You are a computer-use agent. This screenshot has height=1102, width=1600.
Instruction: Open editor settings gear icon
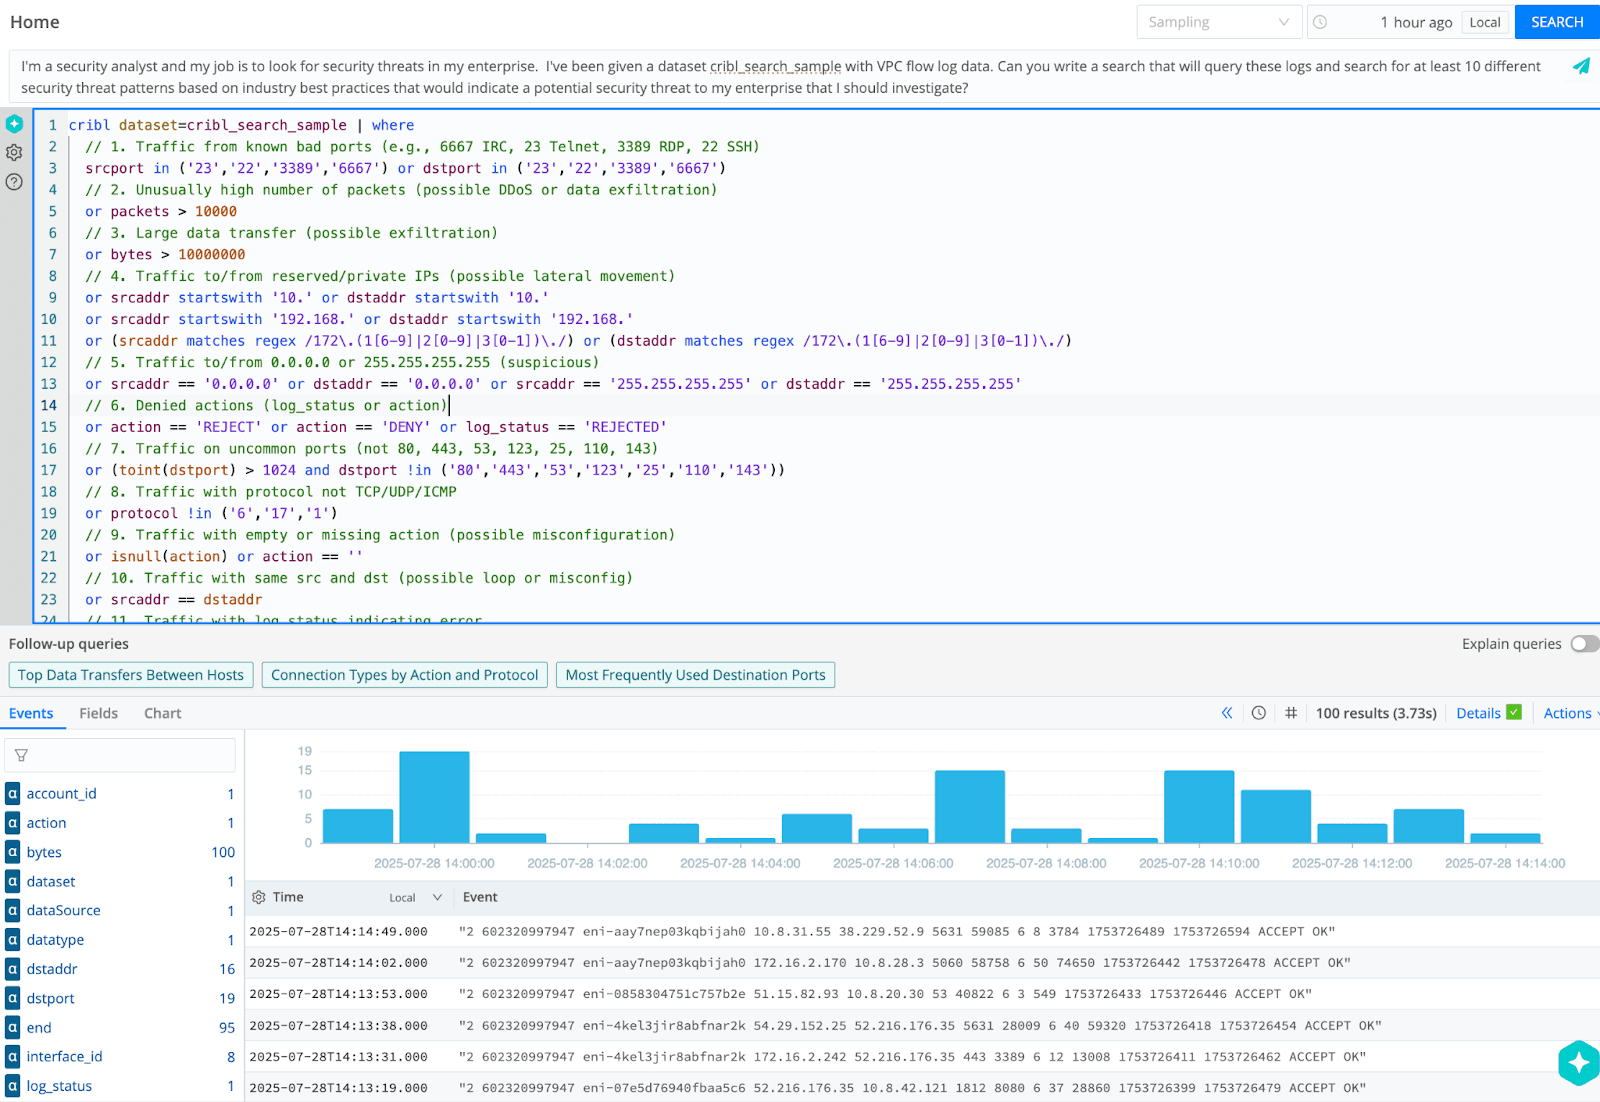coord(14,153)
